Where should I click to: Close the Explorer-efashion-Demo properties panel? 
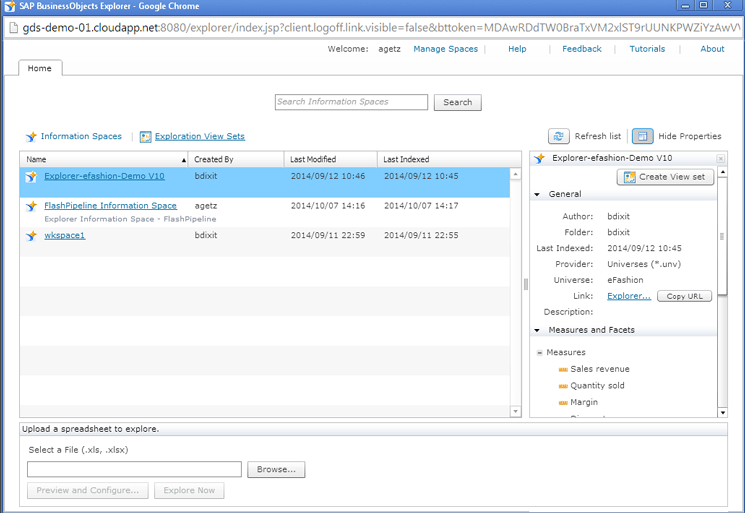(721, 159)
